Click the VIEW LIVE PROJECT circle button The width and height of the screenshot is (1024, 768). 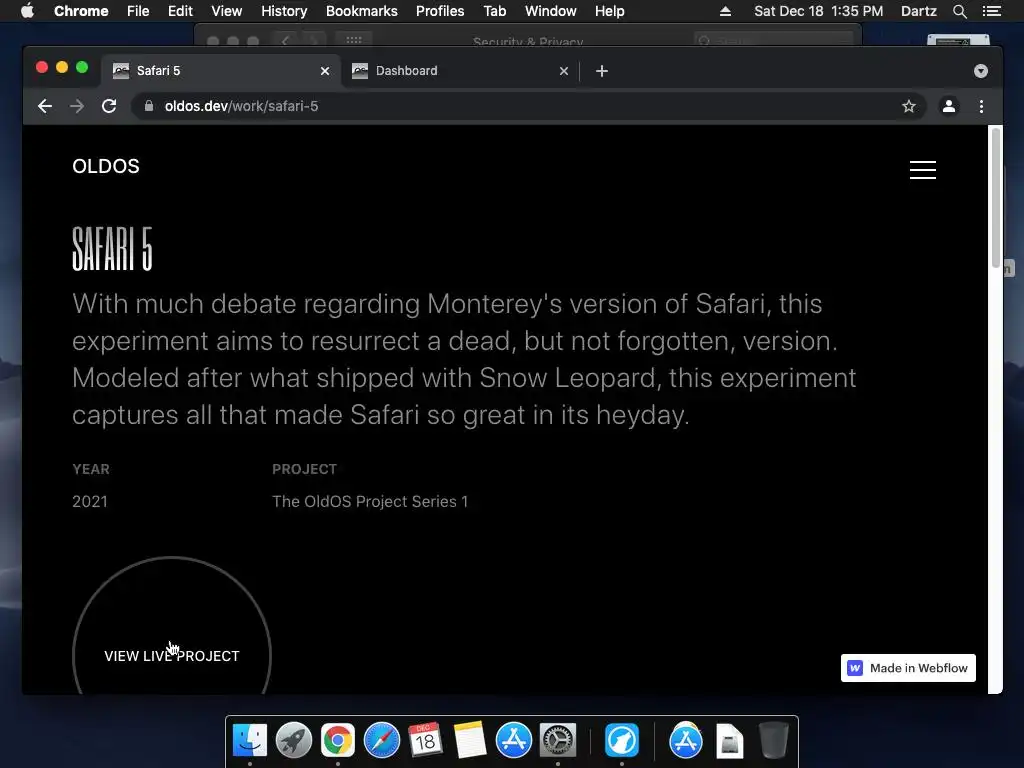pos(172,626)
